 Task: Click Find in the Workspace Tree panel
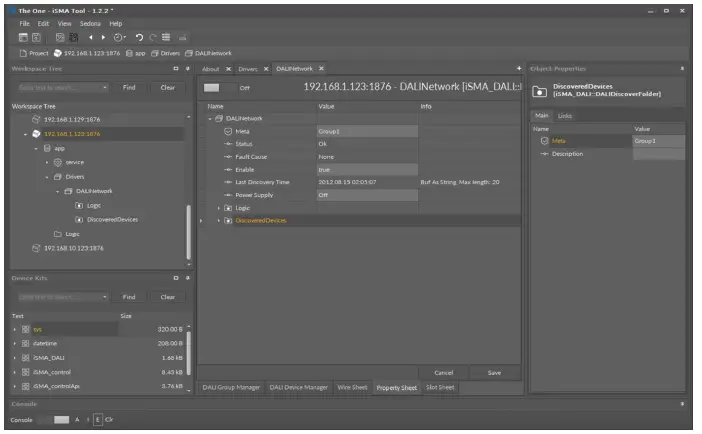pos(129,87)
